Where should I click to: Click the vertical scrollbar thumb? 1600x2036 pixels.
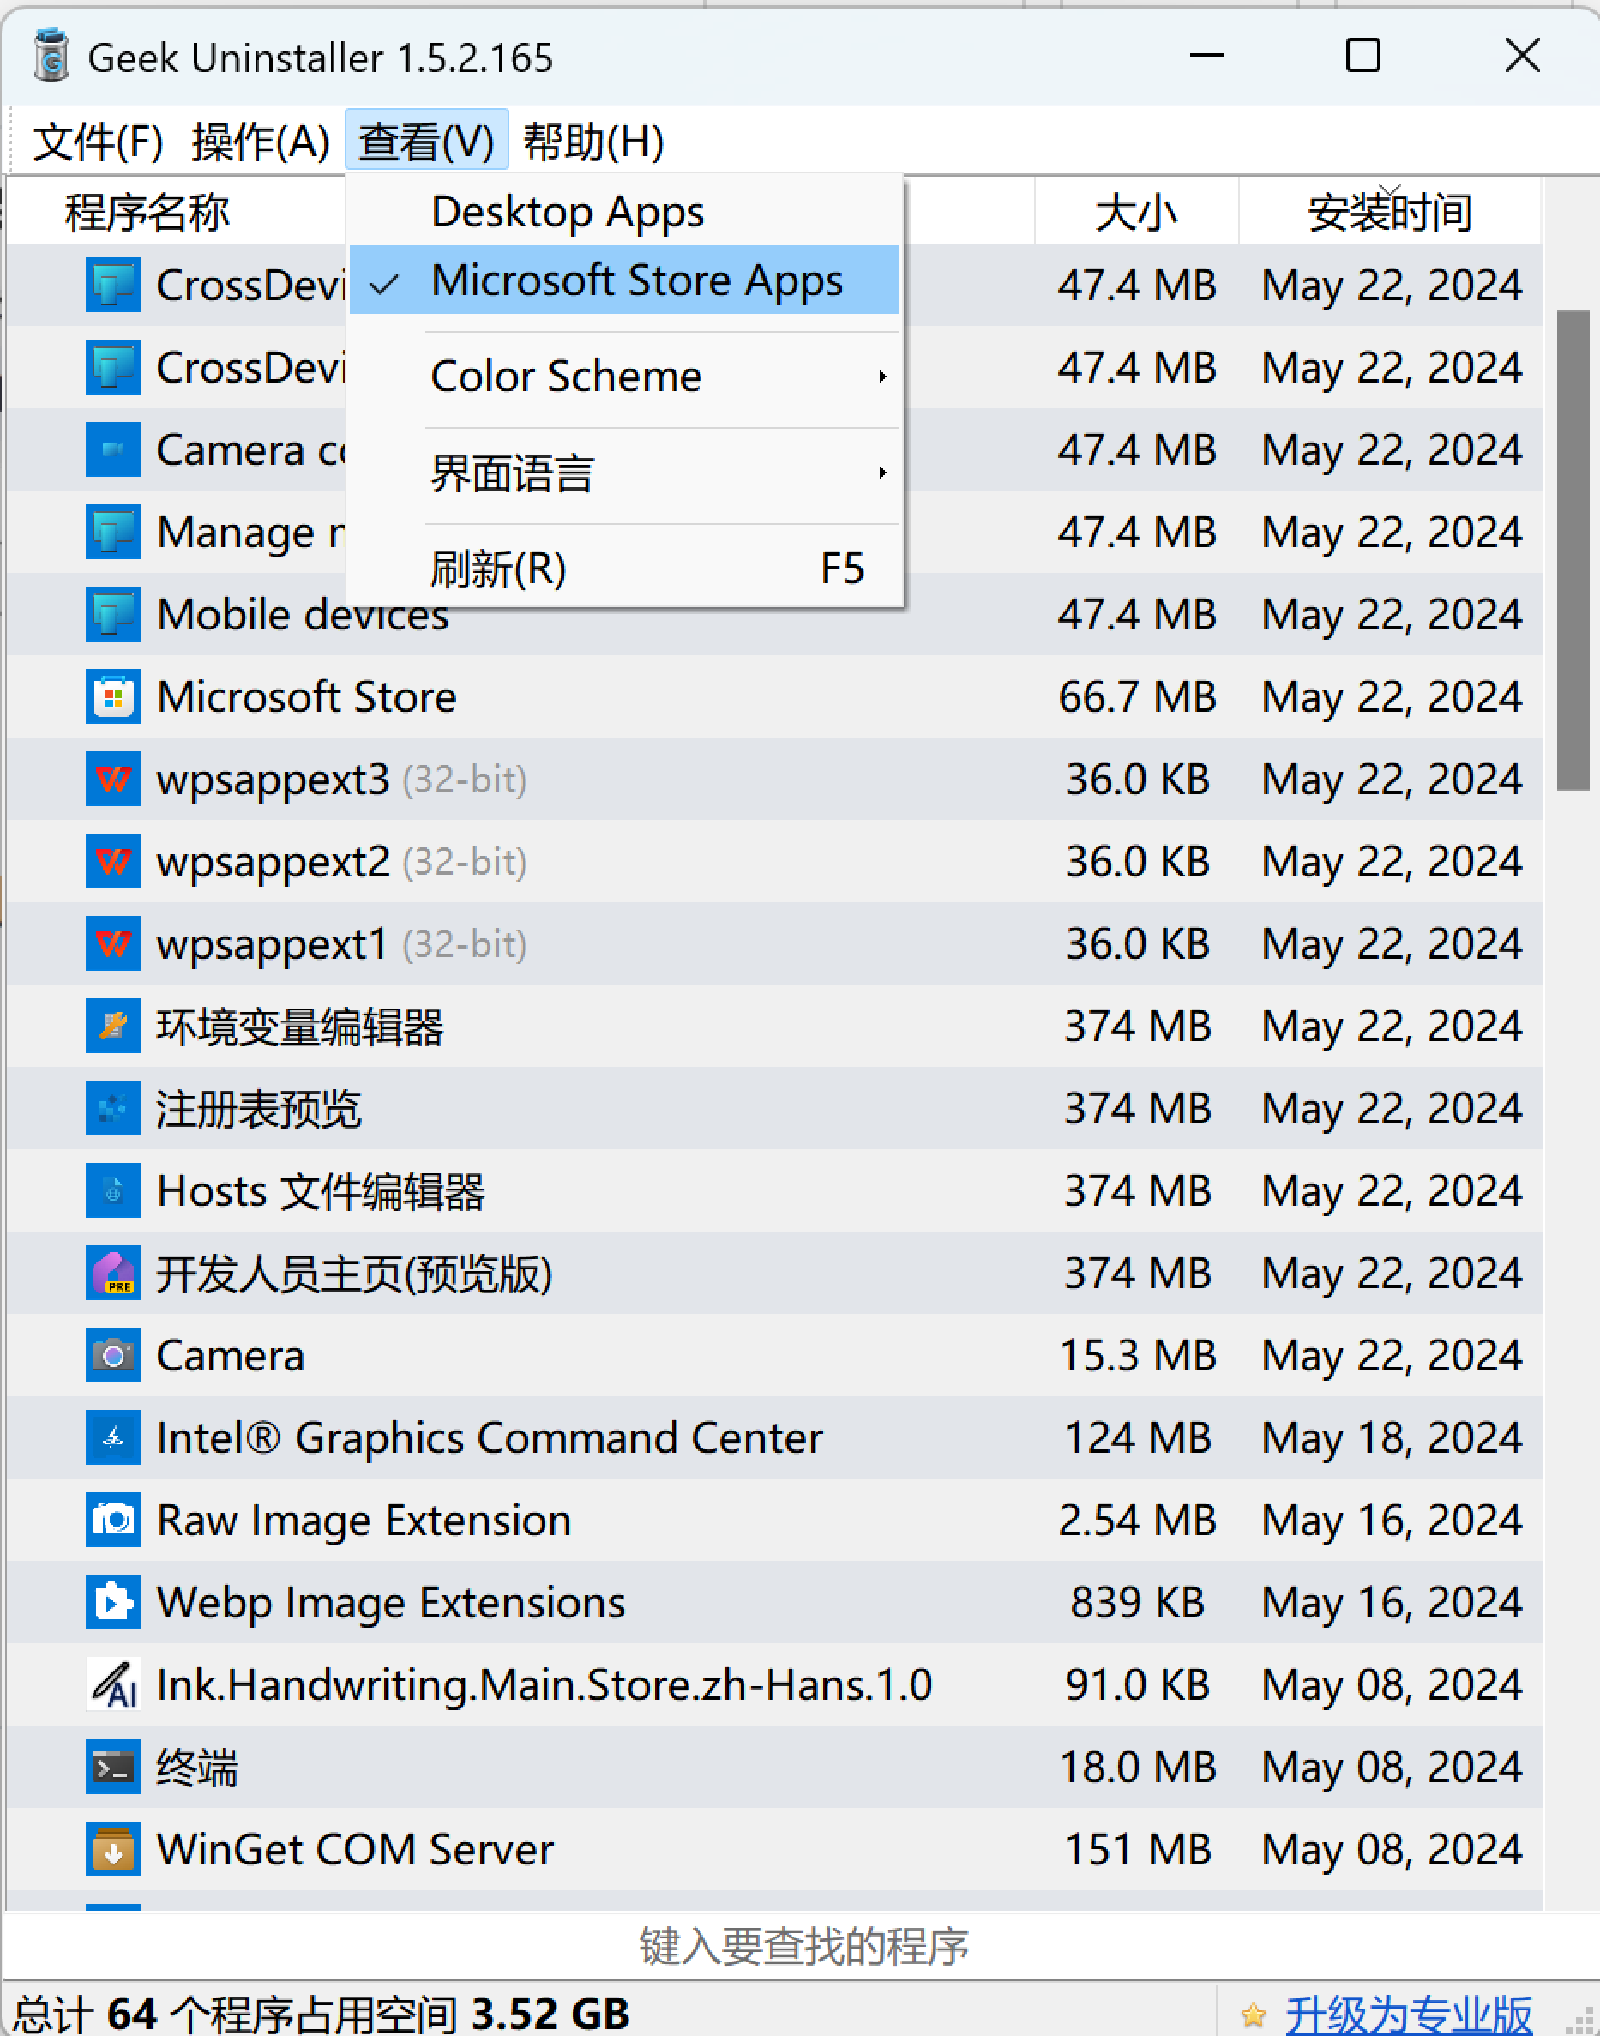1573,550
